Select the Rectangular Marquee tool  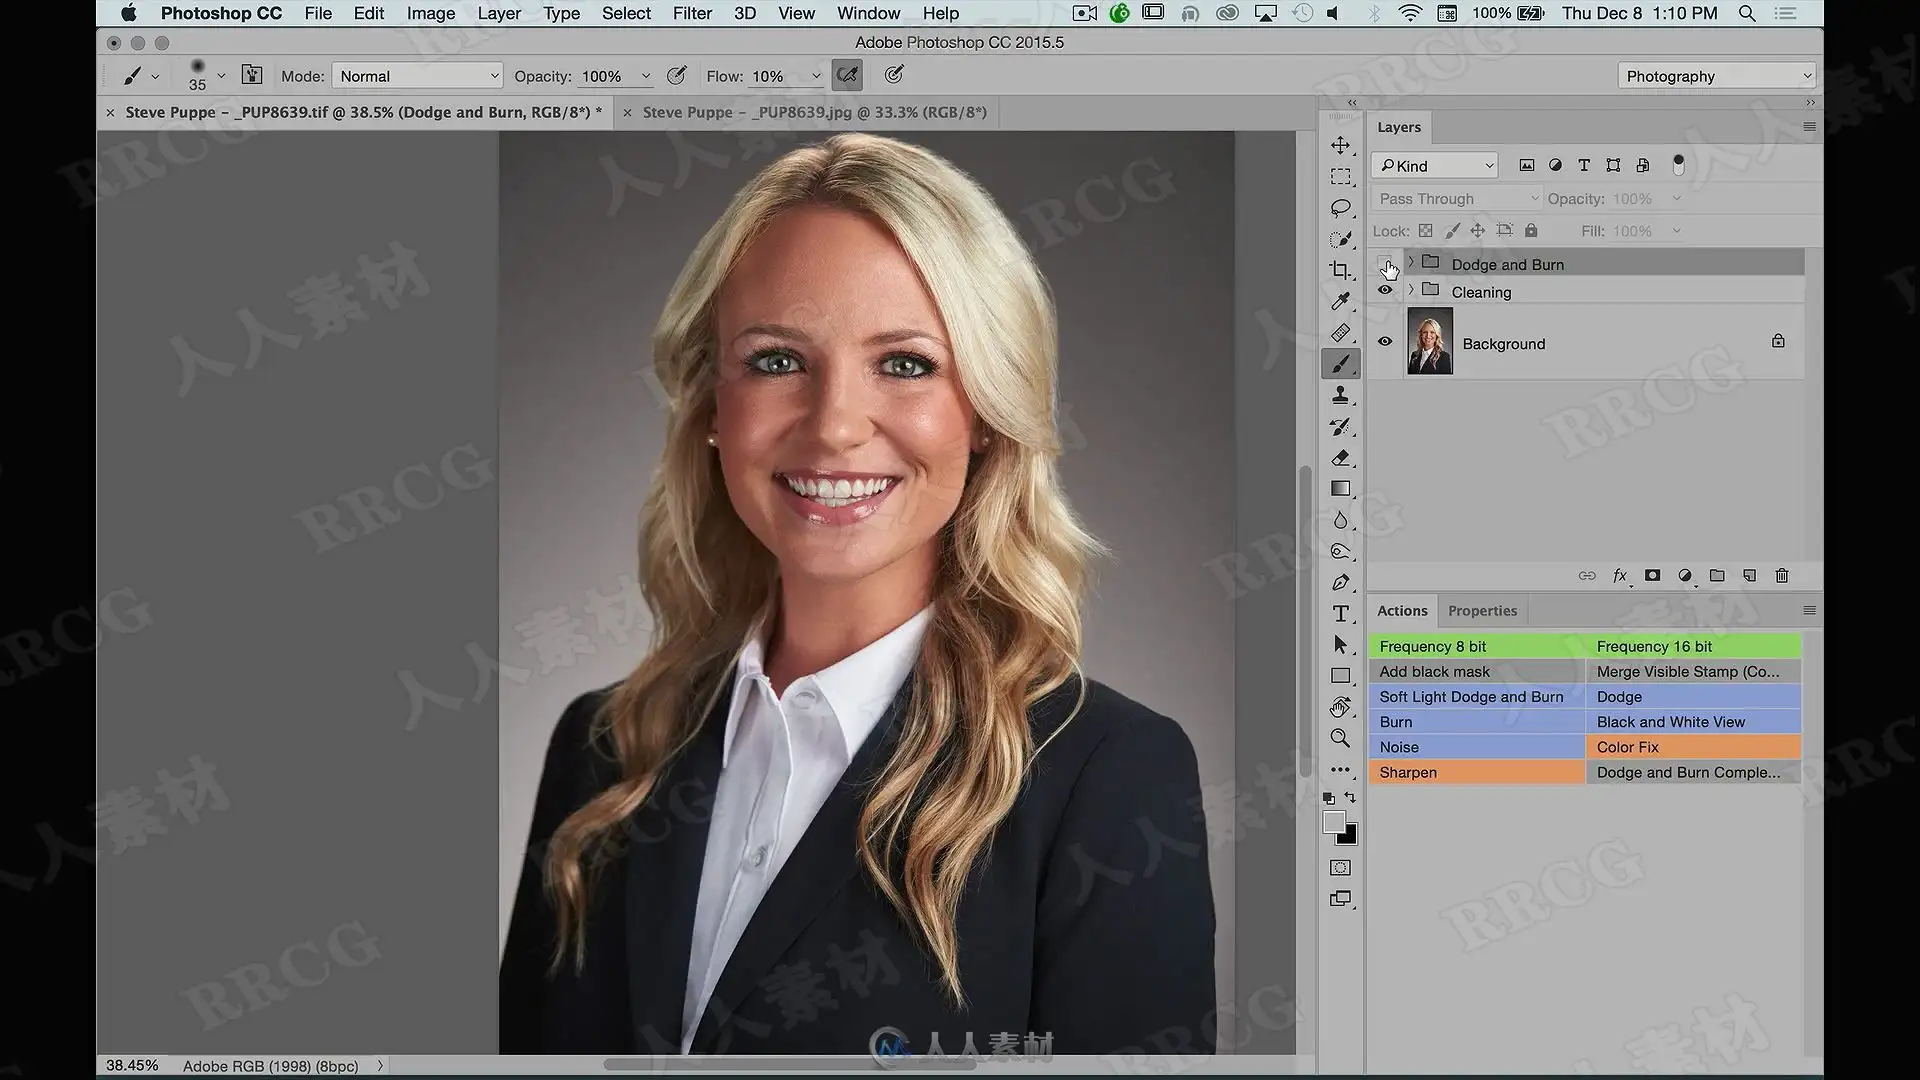tap(1340, 177)
